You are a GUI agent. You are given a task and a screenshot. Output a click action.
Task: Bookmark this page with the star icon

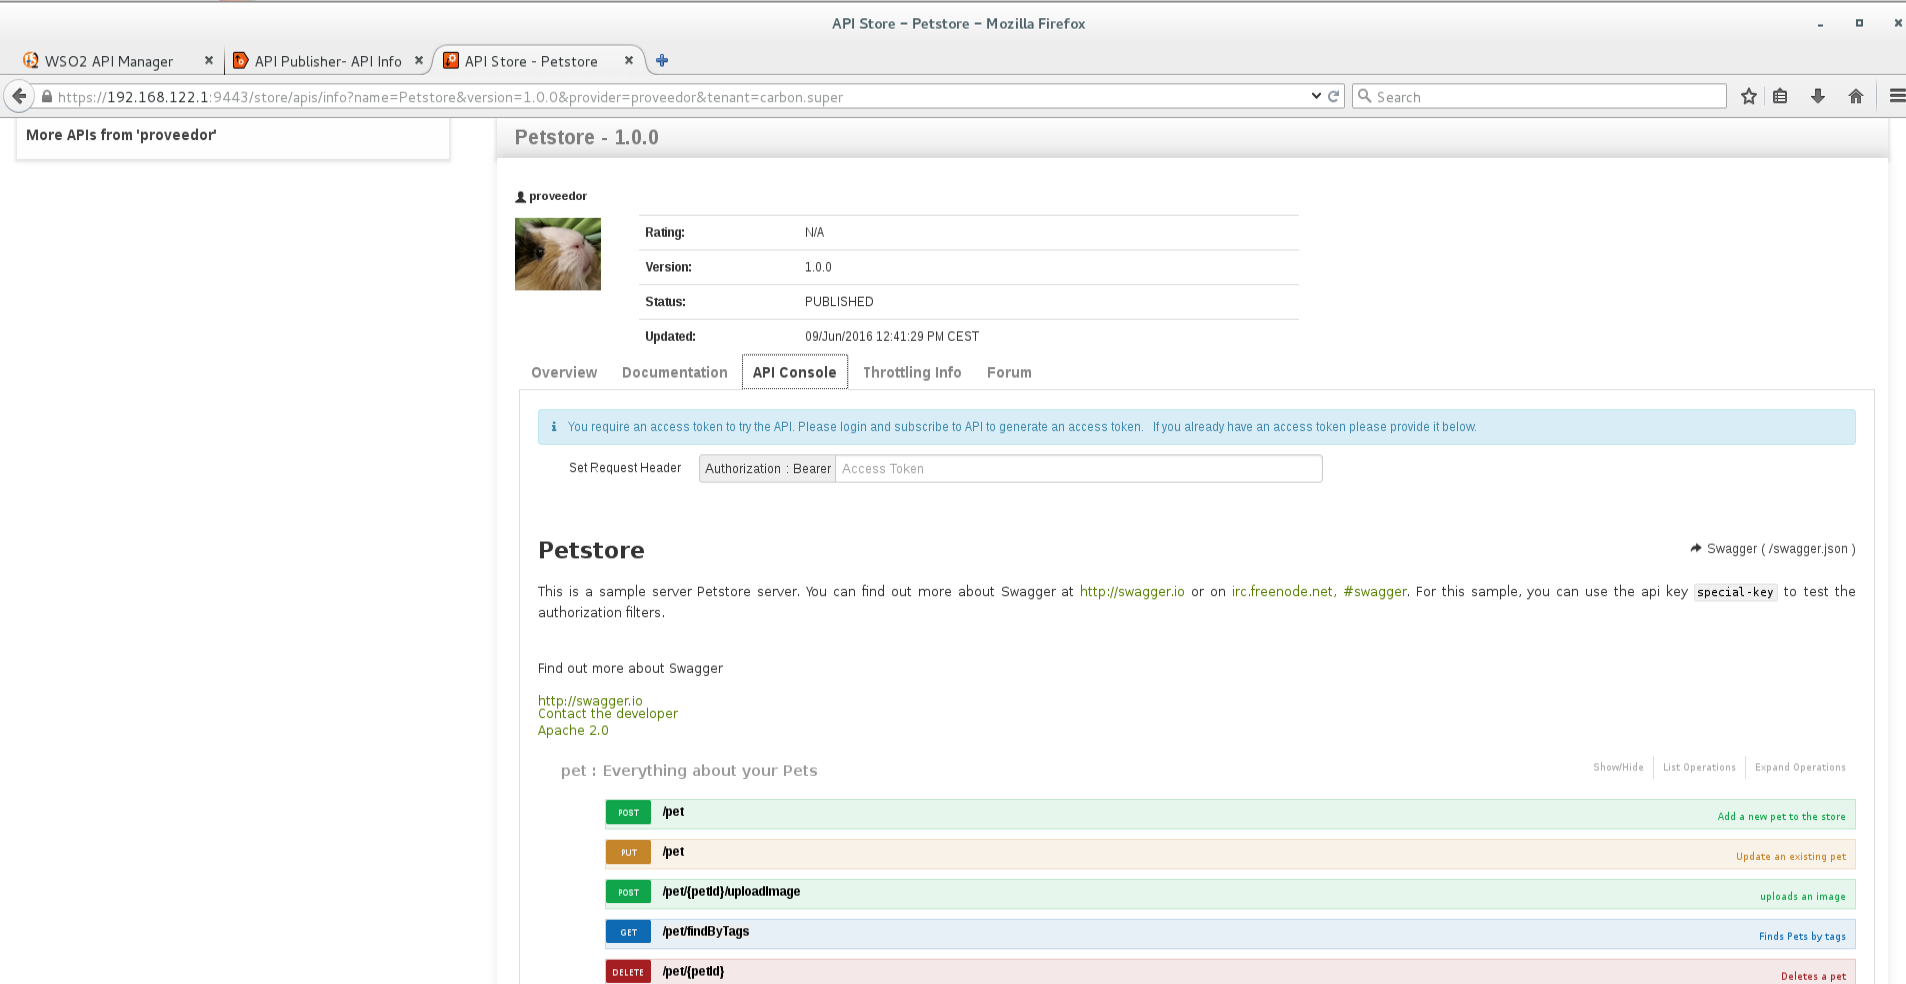pos(1748,96)
